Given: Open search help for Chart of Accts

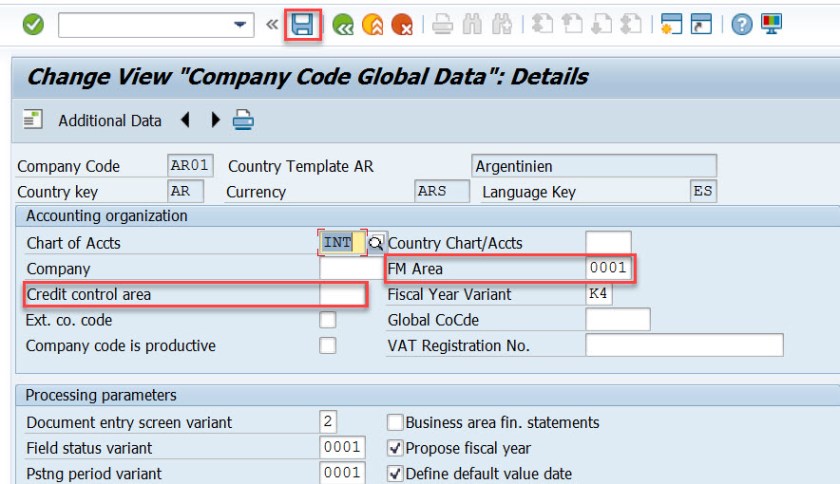Looking at the screenshot, I should pyautogui.click(x=376, y=243).
